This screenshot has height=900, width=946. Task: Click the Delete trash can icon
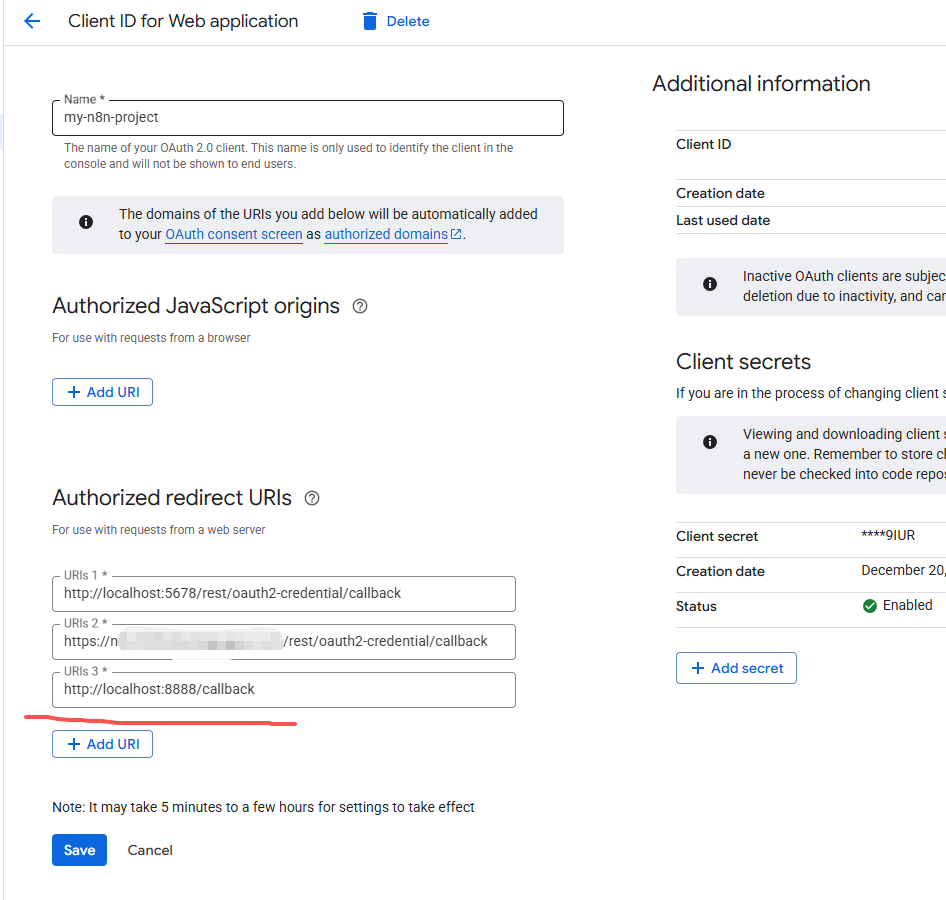(x=371, y=21)
